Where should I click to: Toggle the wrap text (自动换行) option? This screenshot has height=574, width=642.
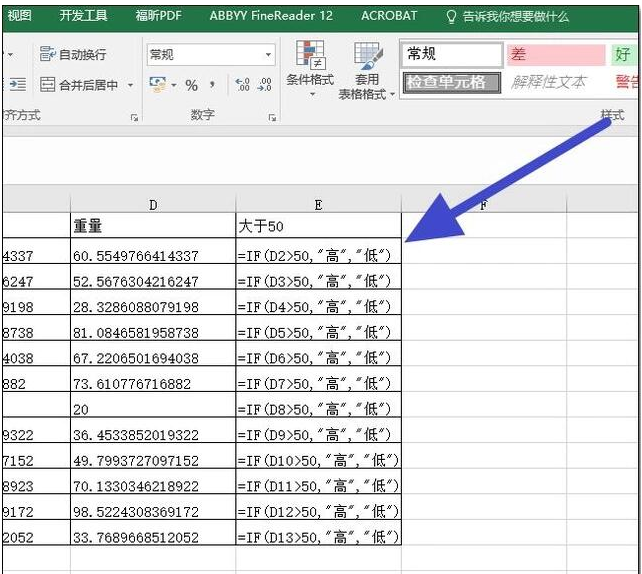pyautogui.click(x=73, y=54)
